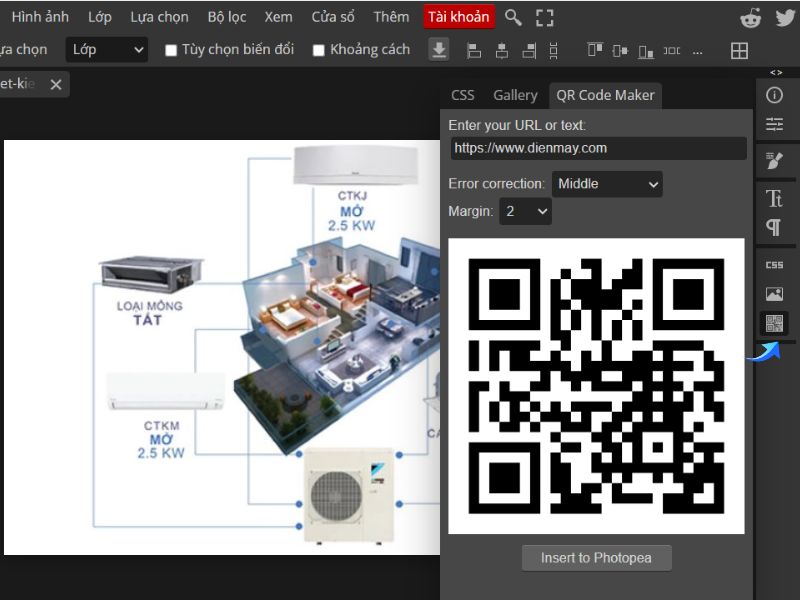
Task: Click Insert to Photopea button
Action: (596, 558)
